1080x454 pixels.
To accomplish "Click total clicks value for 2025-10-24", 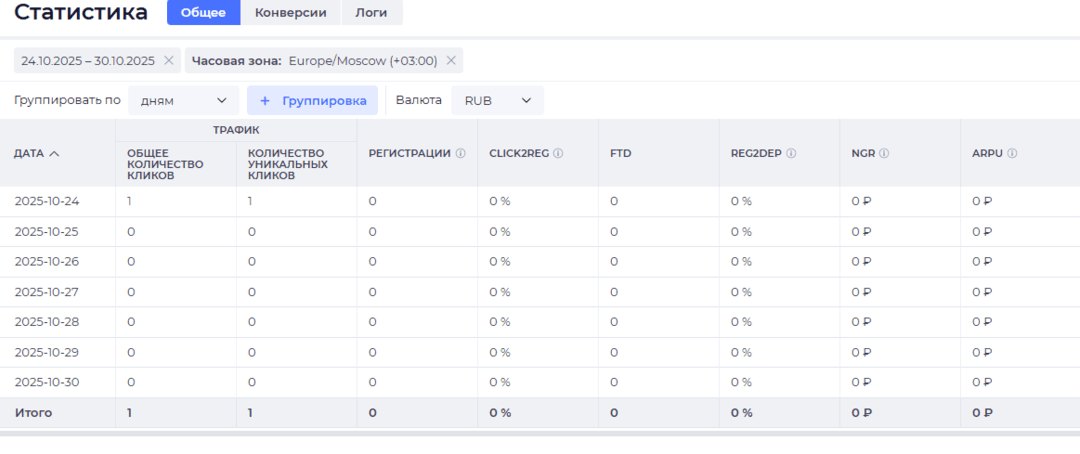I will (130, 201).
